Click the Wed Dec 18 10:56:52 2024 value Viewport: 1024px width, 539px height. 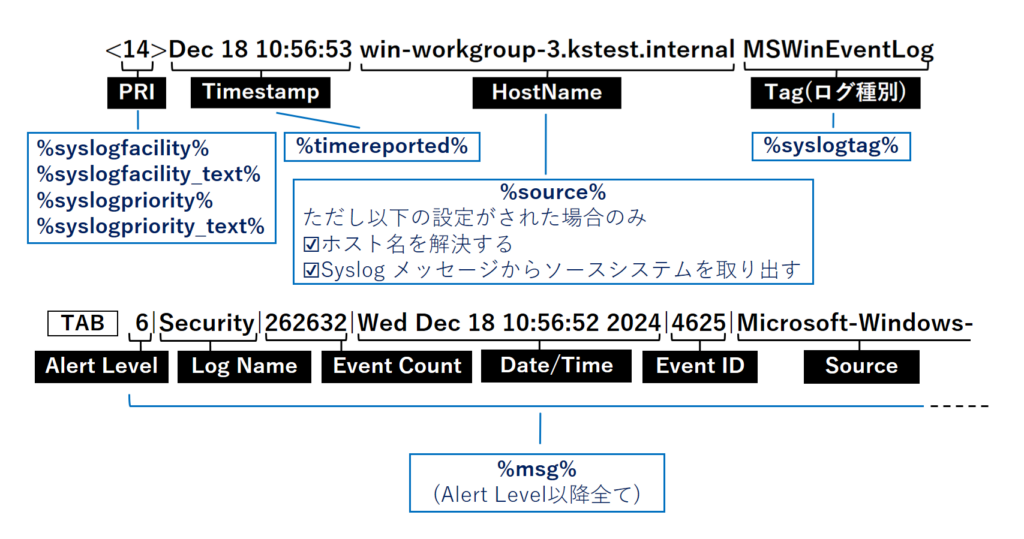tap(509, 323)
